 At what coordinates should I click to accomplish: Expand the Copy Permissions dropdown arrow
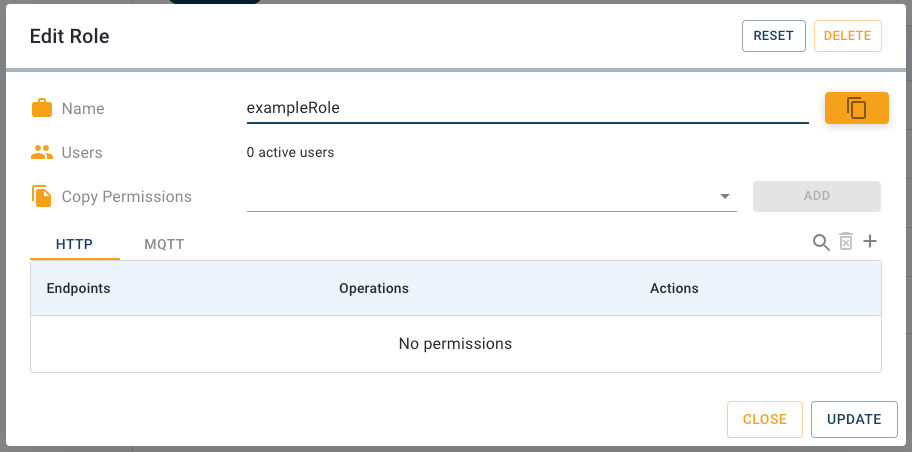point(725,196)
